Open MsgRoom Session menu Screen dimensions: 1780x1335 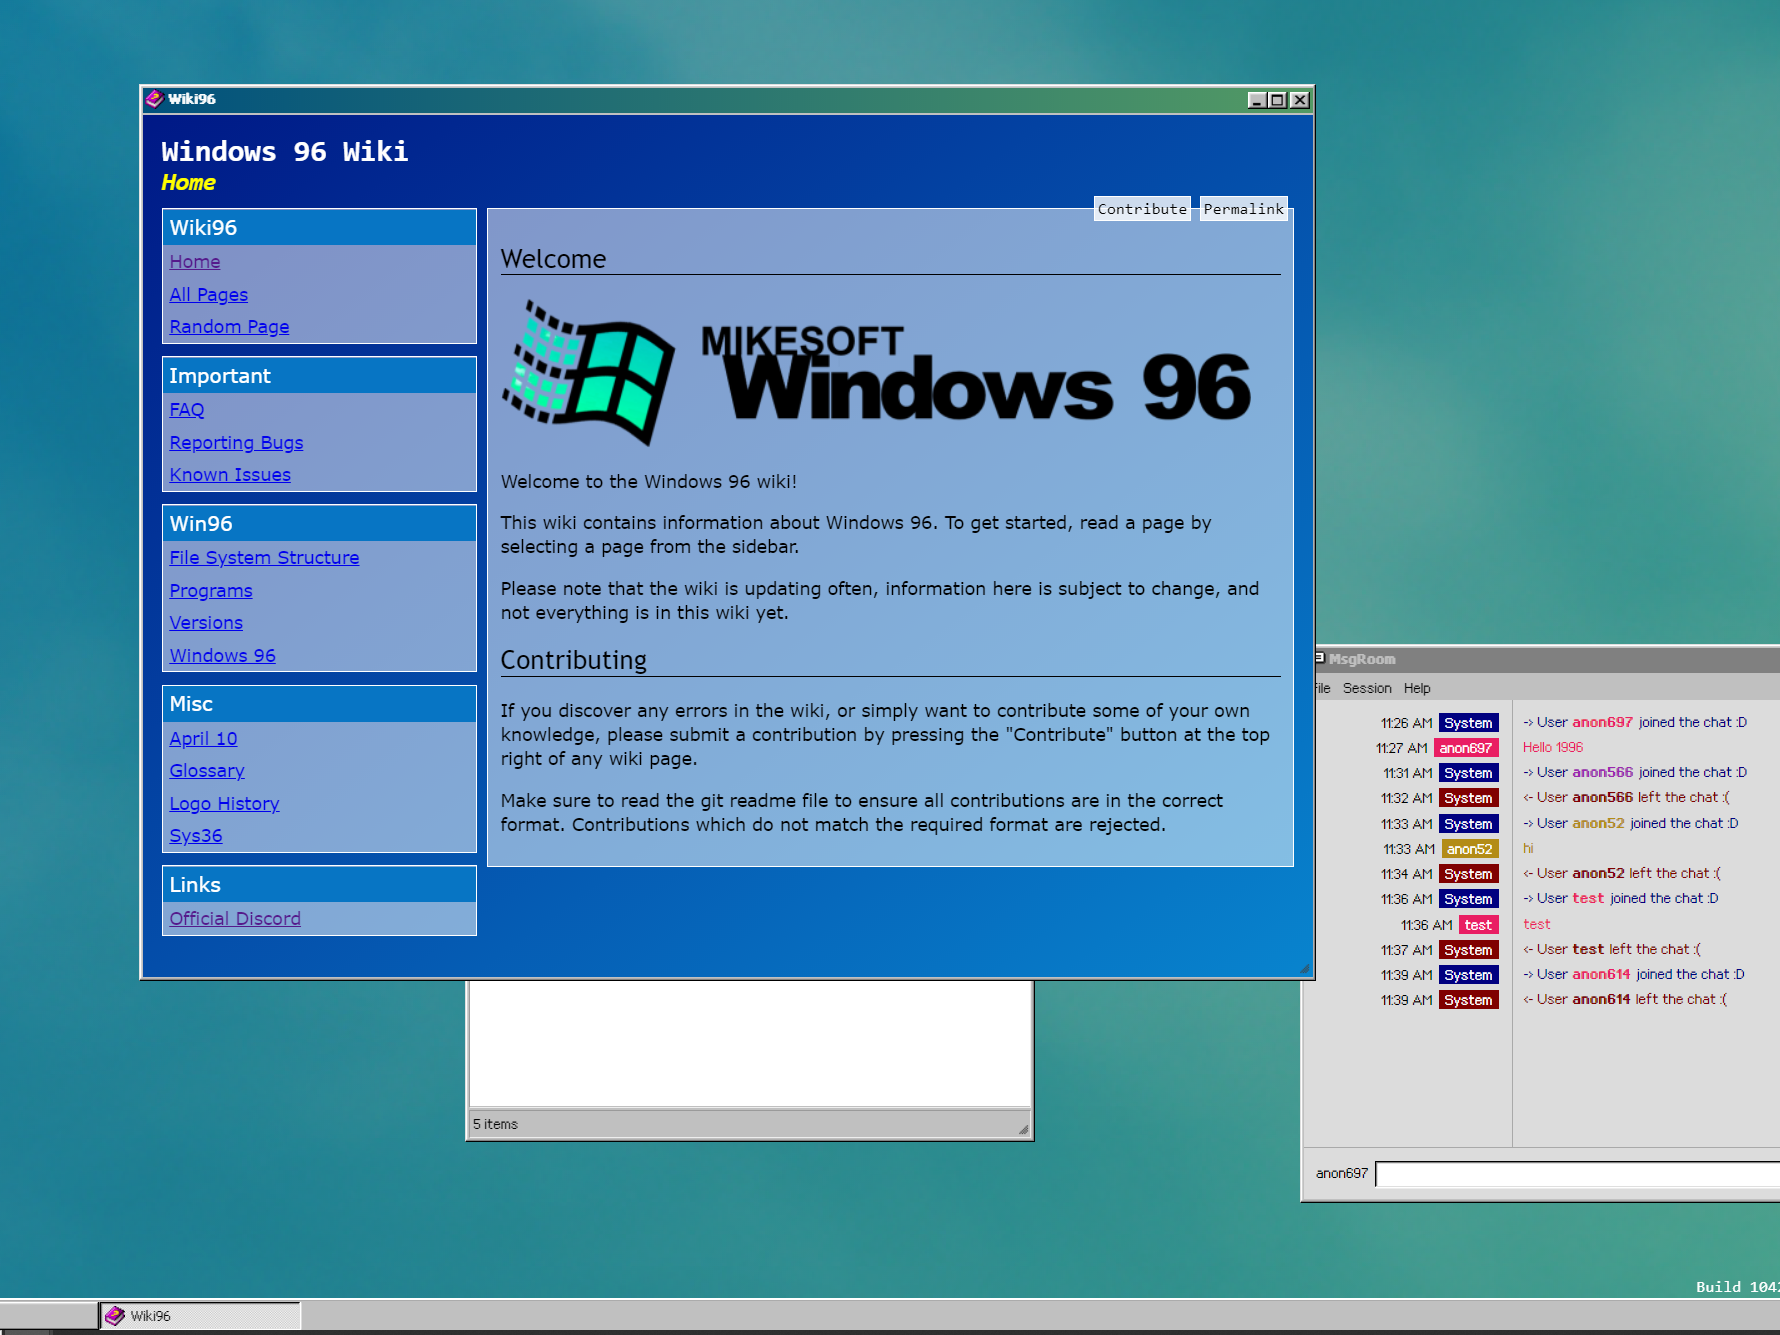click(x=1367, y=688)
